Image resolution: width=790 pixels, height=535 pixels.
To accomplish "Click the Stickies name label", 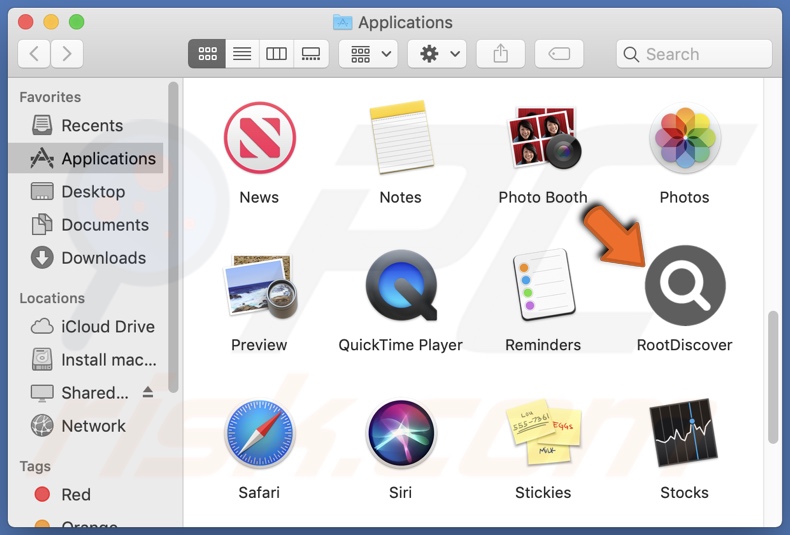I will (543, 493).
